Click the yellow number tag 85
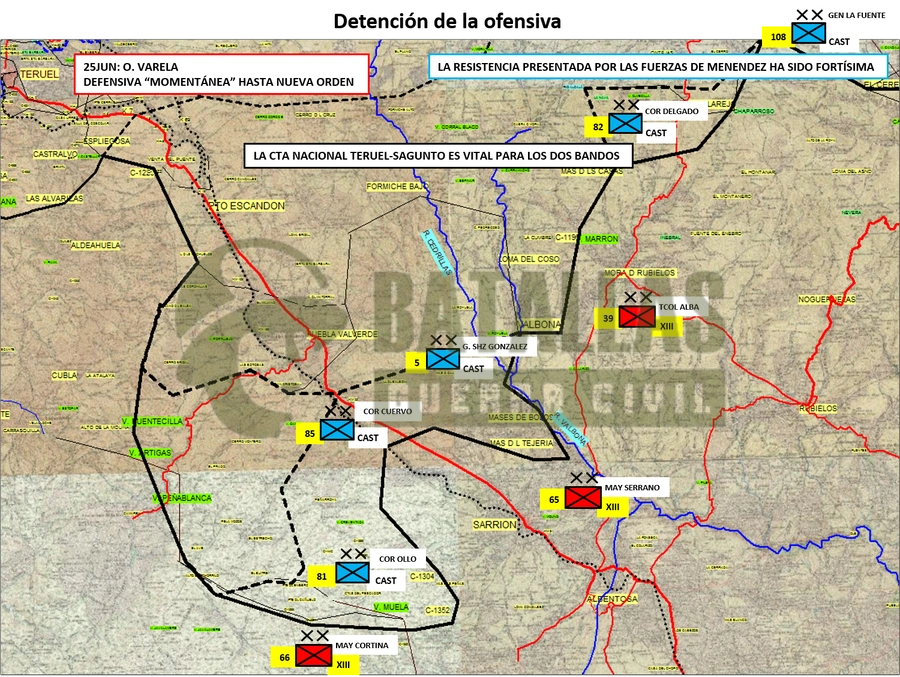900x677 pixels. [309, 434]
